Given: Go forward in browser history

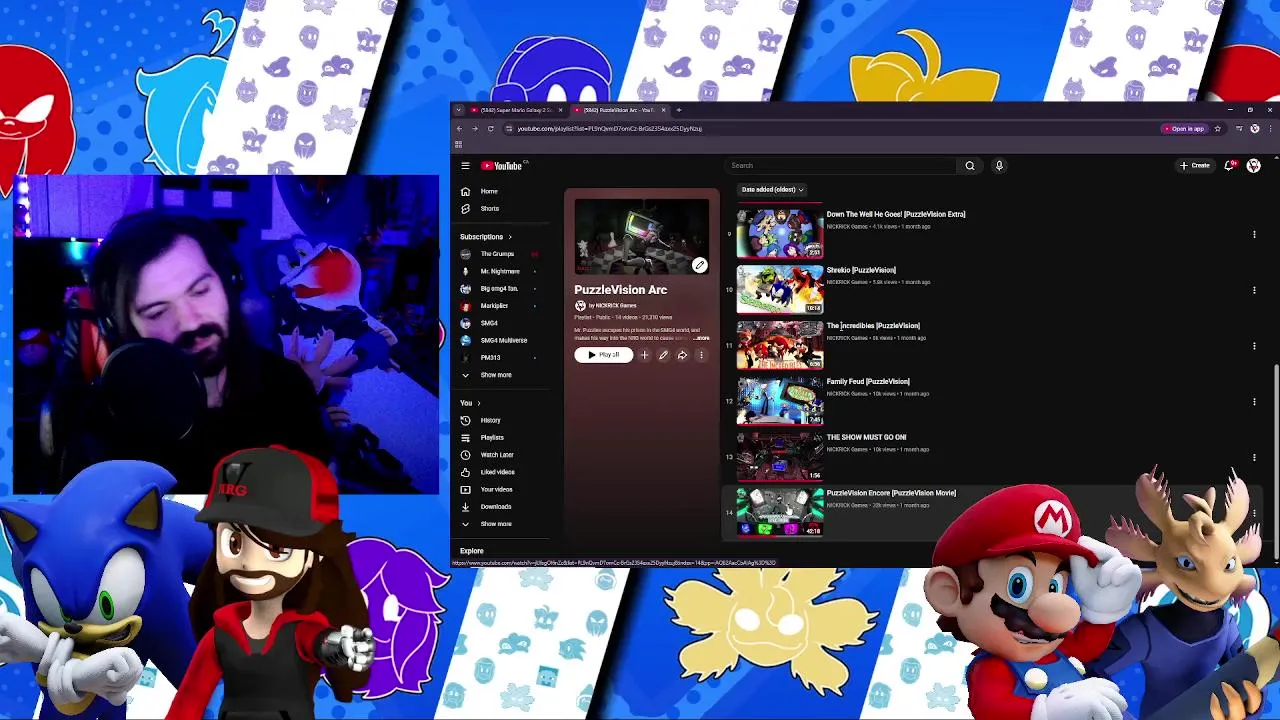Looking at the screenshot, I should (474, 129).
